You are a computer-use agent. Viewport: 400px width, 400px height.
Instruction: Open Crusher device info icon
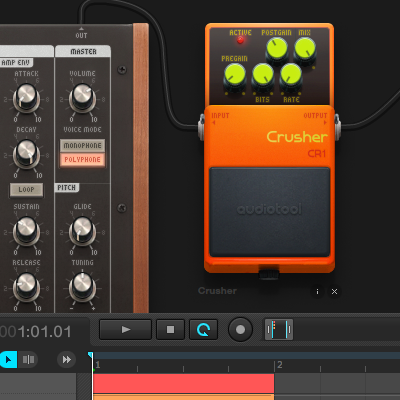[317, 292]
